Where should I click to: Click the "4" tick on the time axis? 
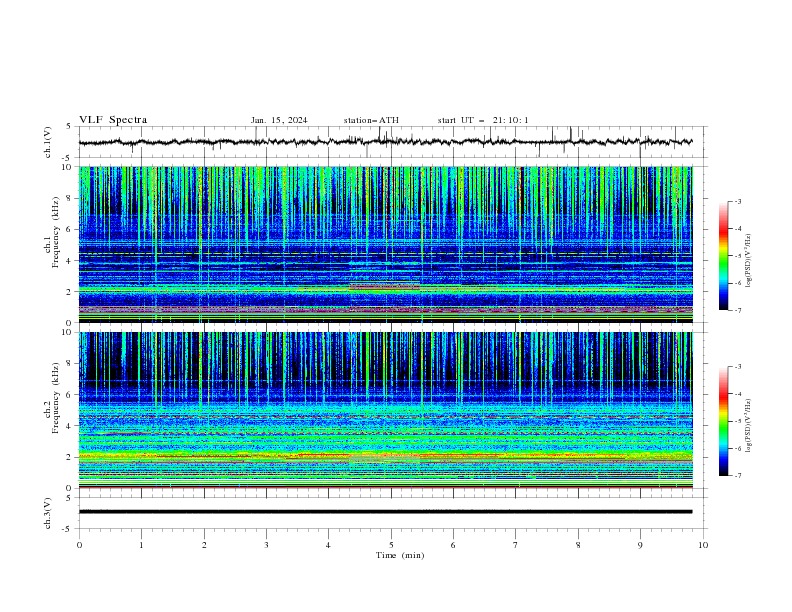(328, 545)
